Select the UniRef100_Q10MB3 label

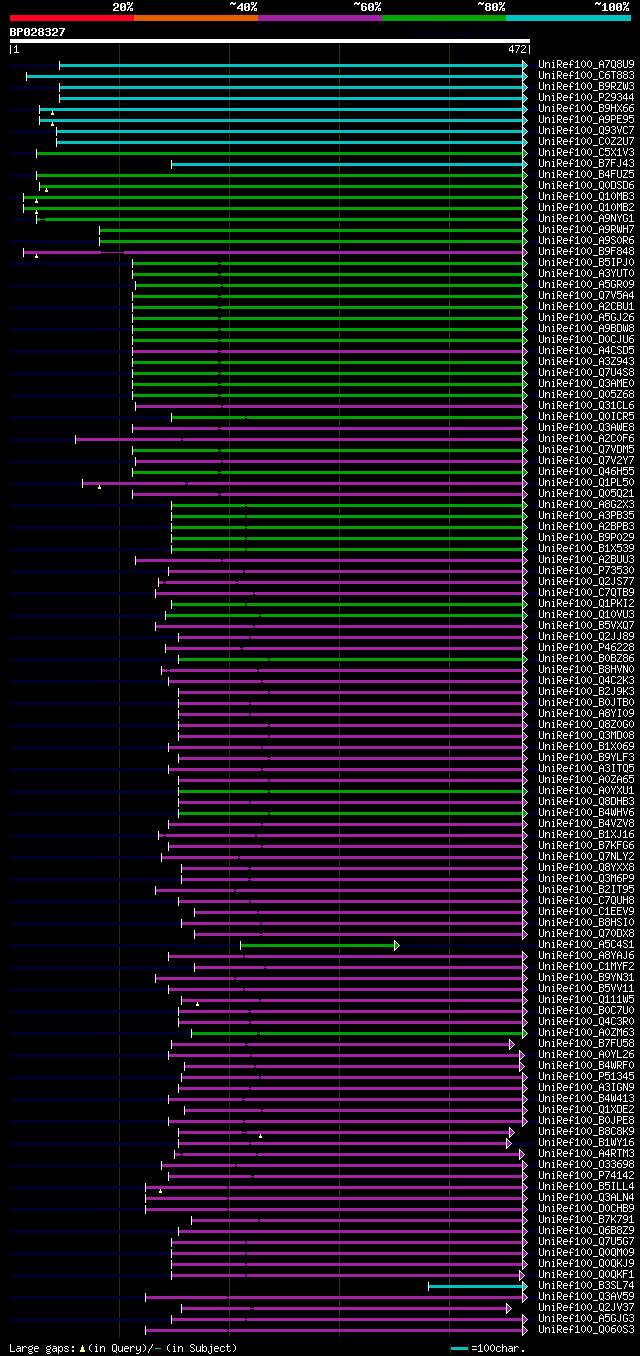coord(586,196)
